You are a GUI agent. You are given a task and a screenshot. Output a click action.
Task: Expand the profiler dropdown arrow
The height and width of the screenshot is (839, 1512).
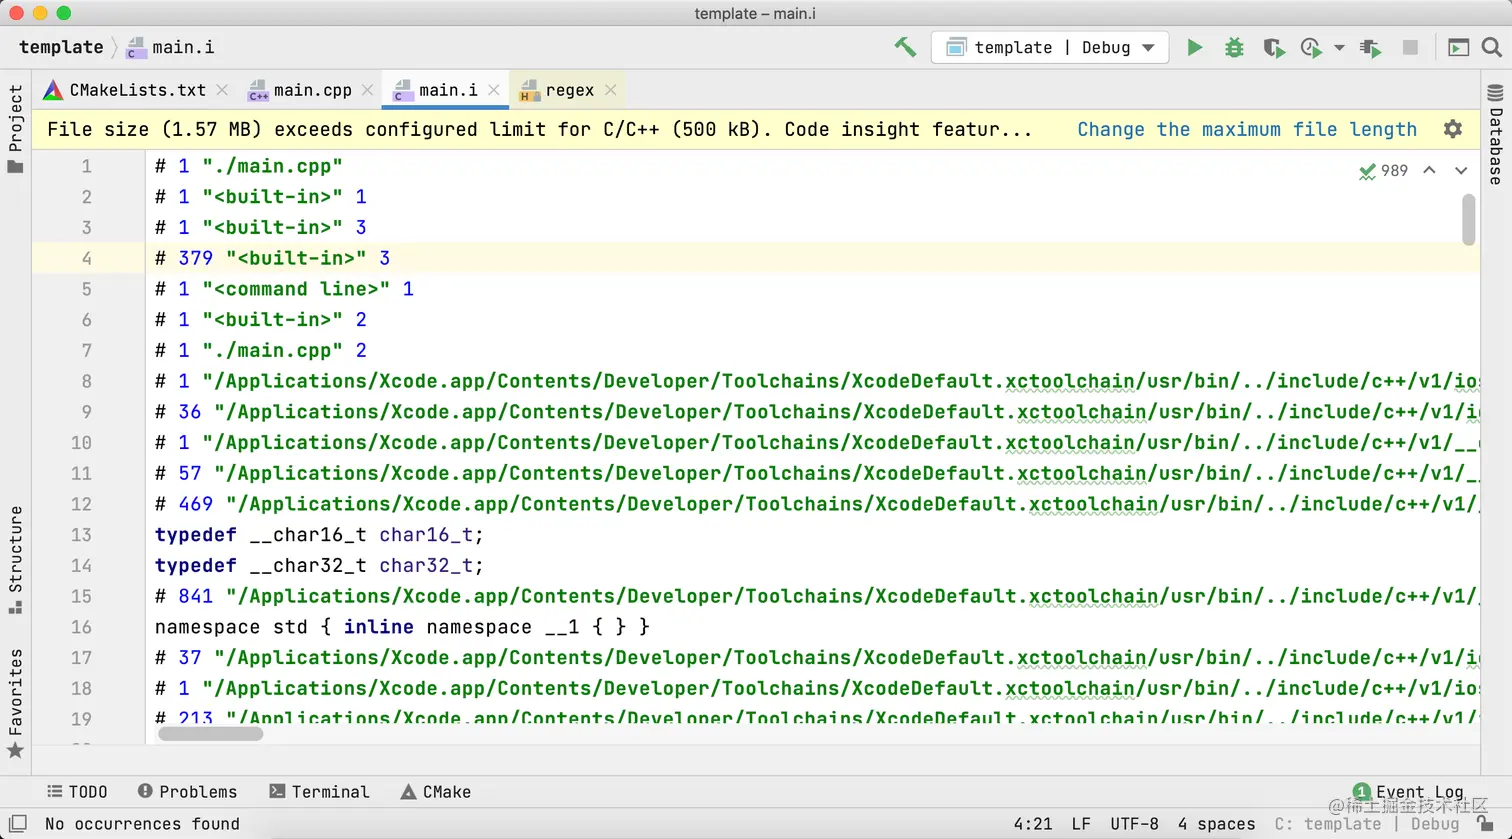pyautogui.click(x=1339, y=48)
